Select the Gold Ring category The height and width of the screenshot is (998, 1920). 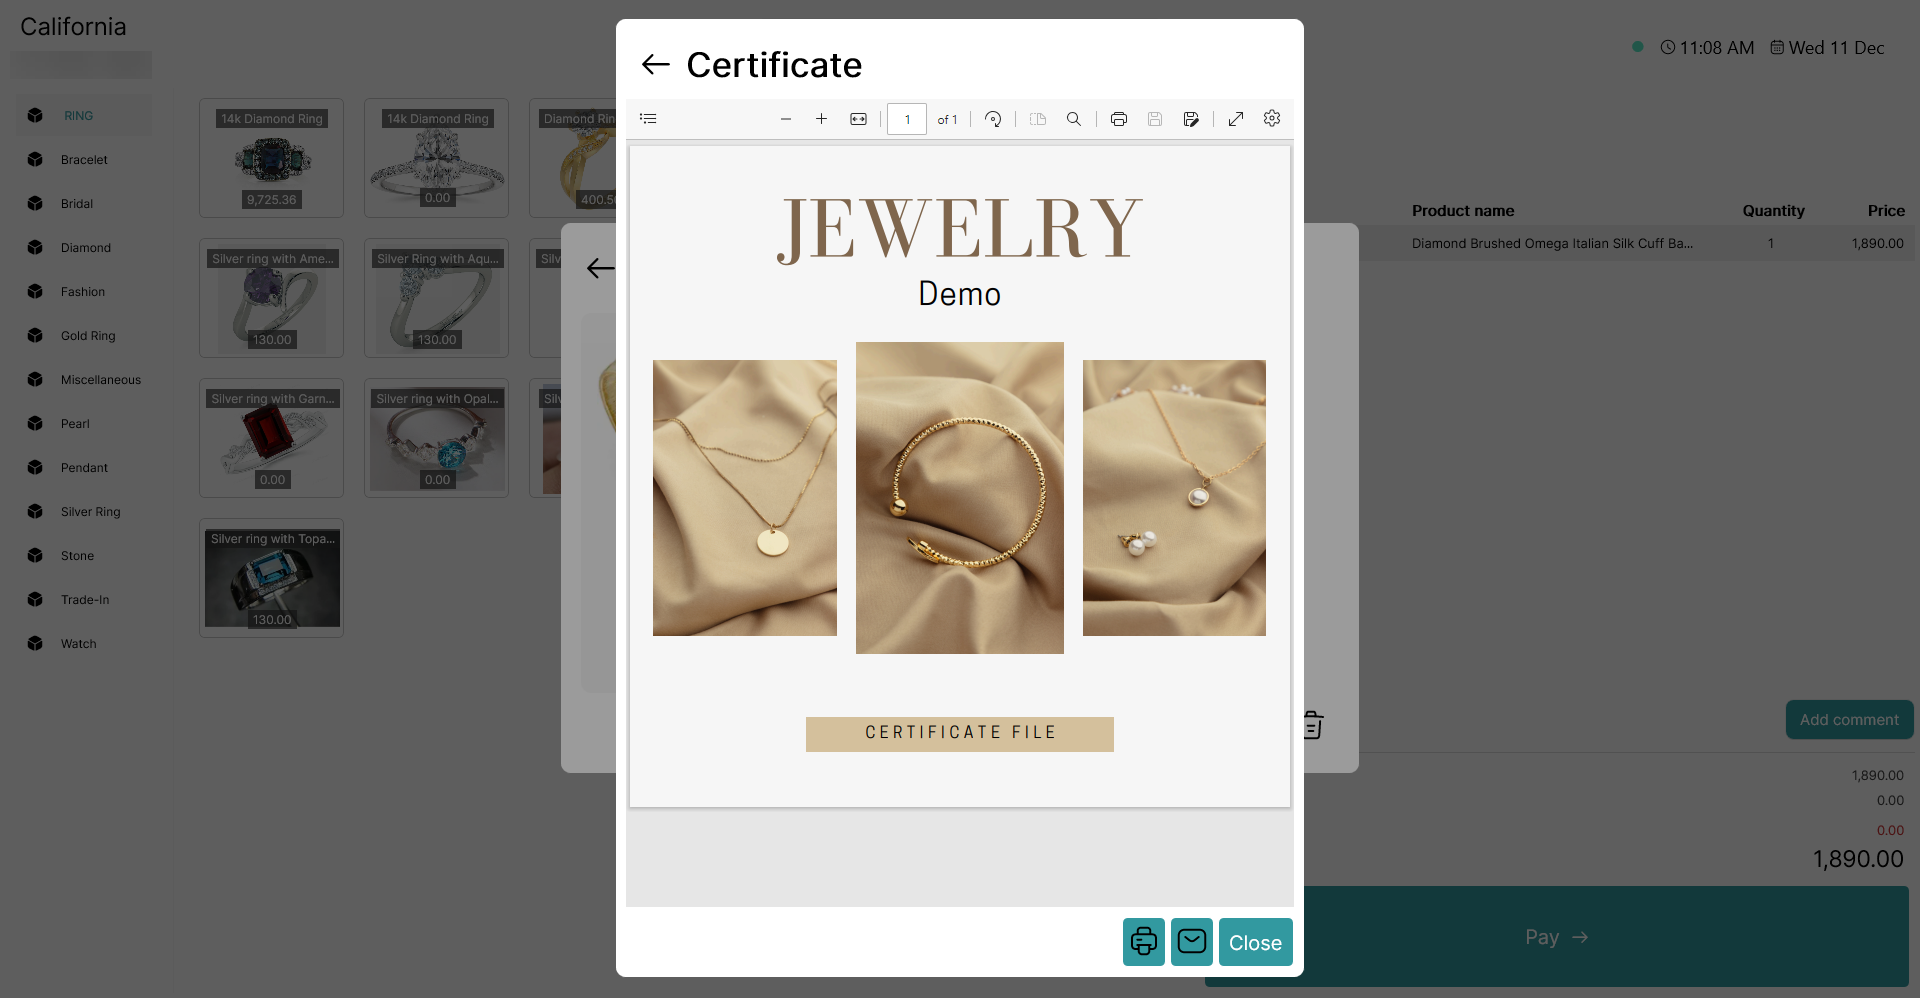tap(84, 336)
